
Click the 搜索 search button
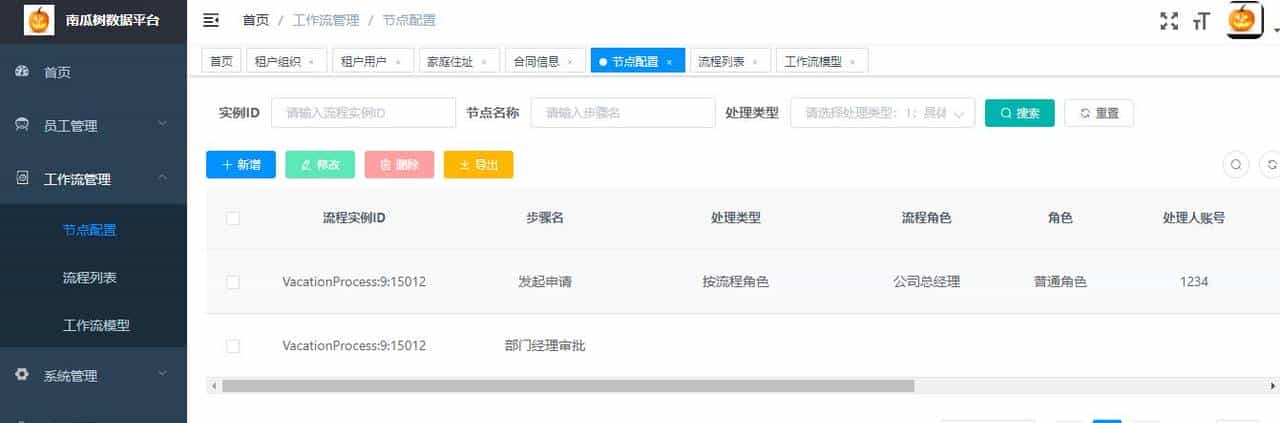(x=1019, y=113)
